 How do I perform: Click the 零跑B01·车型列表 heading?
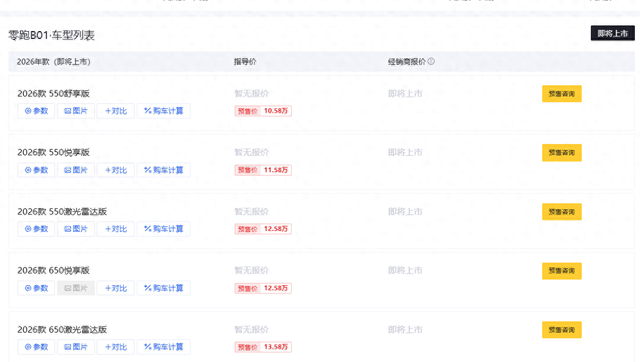[x=51, y=35]
